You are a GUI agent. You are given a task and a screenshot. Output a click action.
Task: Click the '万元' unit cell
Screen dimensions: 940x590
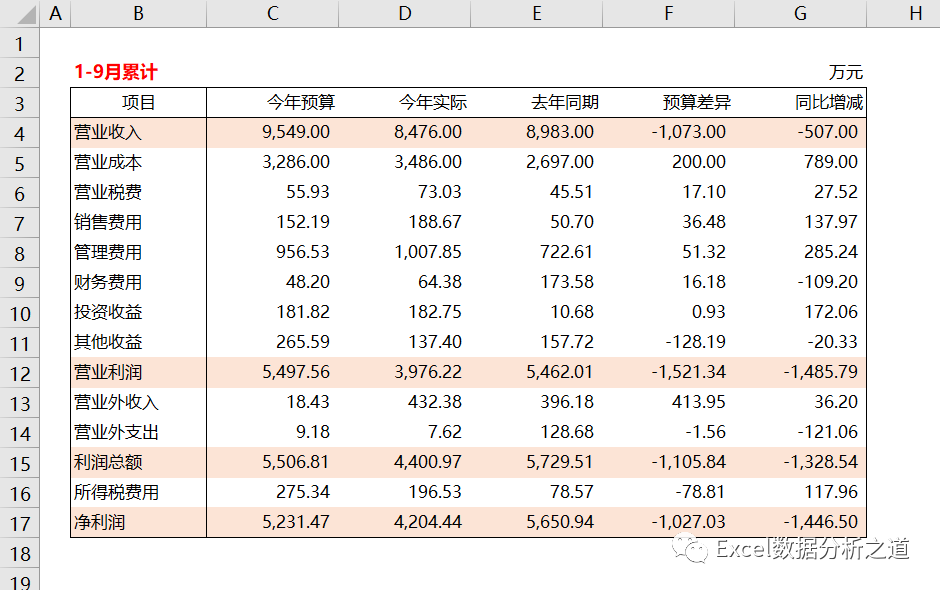click(800, 73)
